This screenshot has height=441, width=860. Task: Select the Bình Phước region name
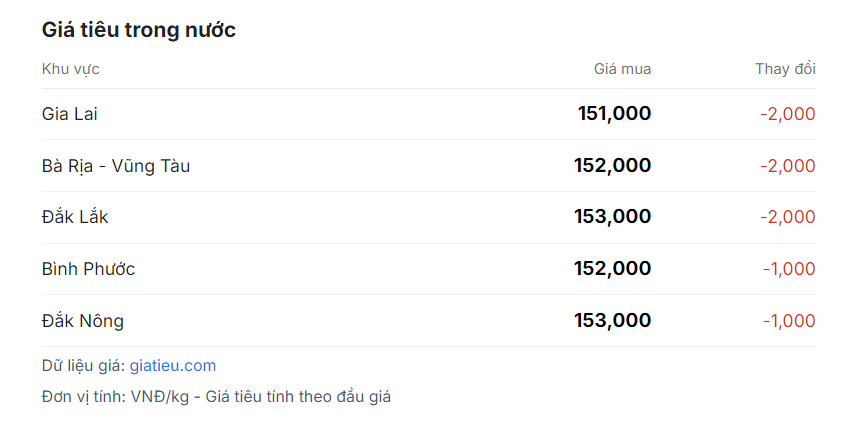coord(88,269)
